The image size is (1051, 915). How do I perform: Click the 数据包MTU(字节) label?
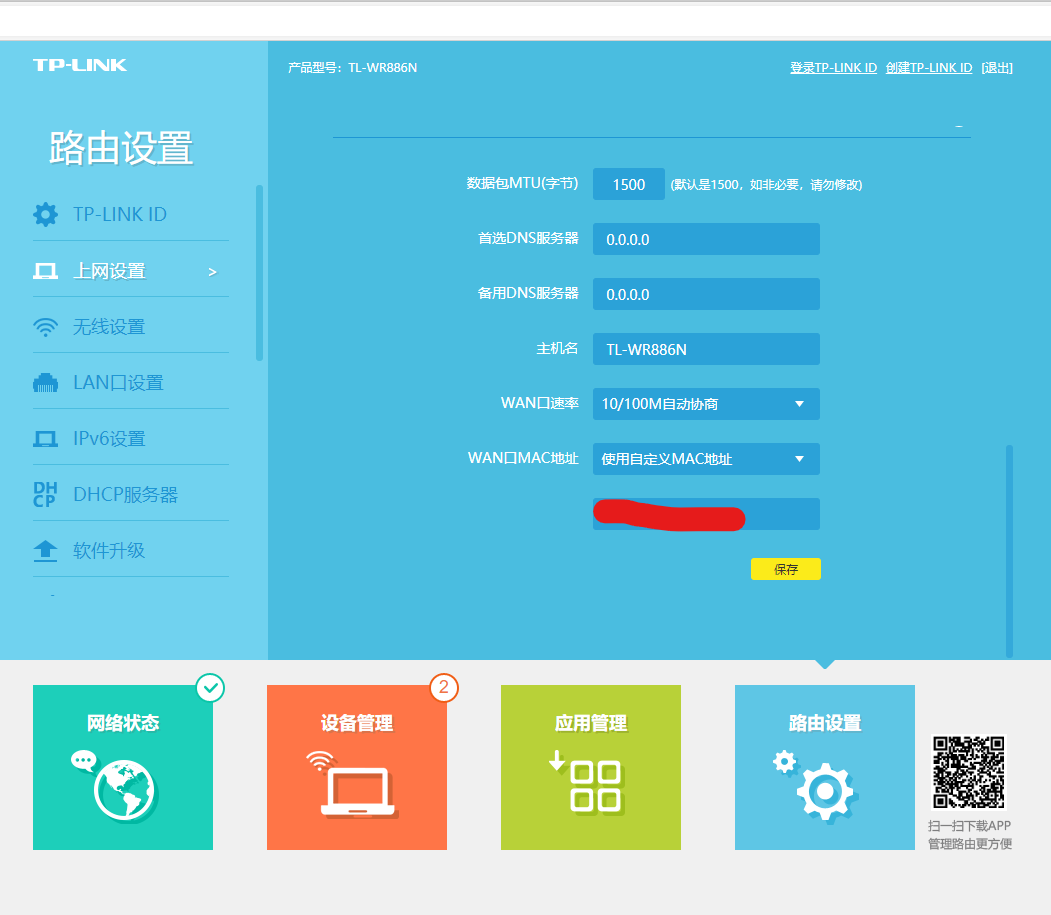[x=522, y=184]
